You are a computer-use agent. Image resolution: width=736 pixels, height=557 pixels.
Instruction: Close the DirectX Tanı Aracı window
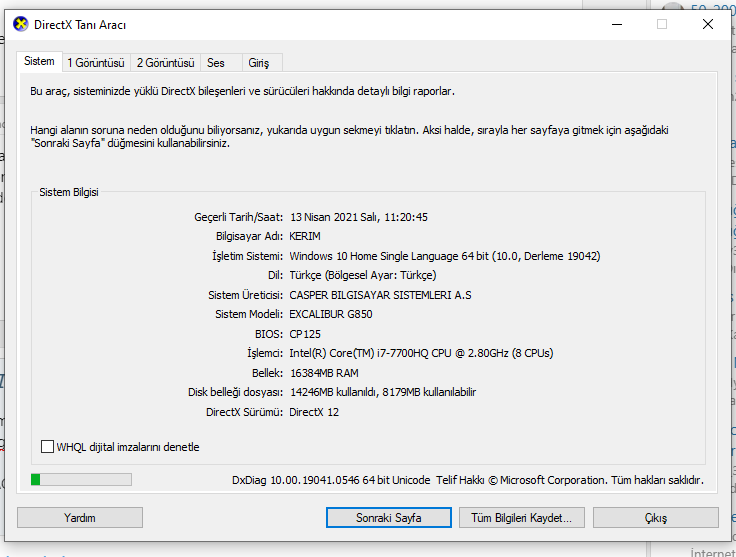[x=708, y=24]
